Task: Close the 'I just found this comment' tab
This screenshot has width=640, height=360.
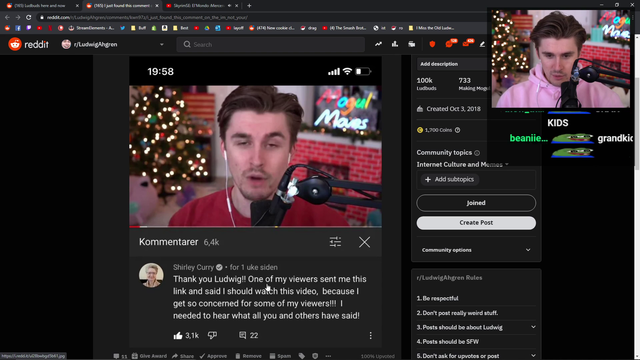Action: point(157,6)
